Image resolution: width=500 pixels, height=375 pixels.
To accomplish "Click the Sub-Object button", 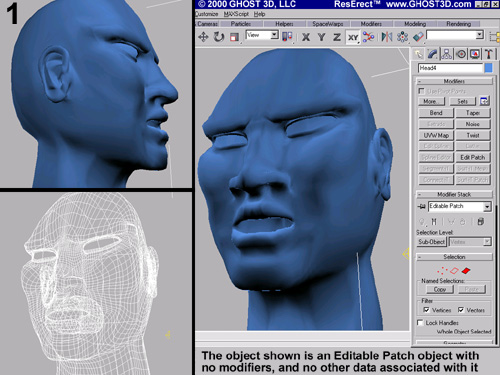I will 431,242.
